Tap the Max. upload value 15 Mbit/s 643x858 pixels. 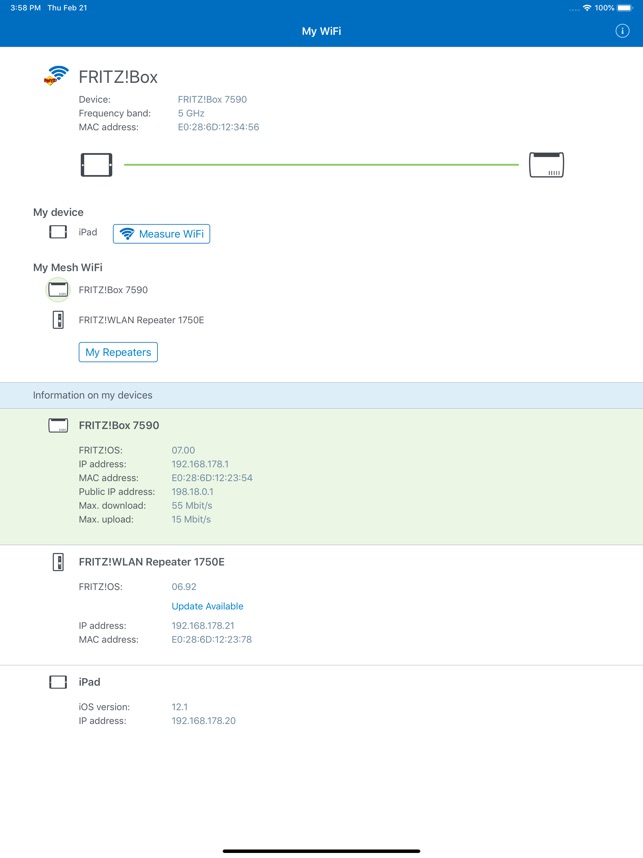[x=191, y=519]
